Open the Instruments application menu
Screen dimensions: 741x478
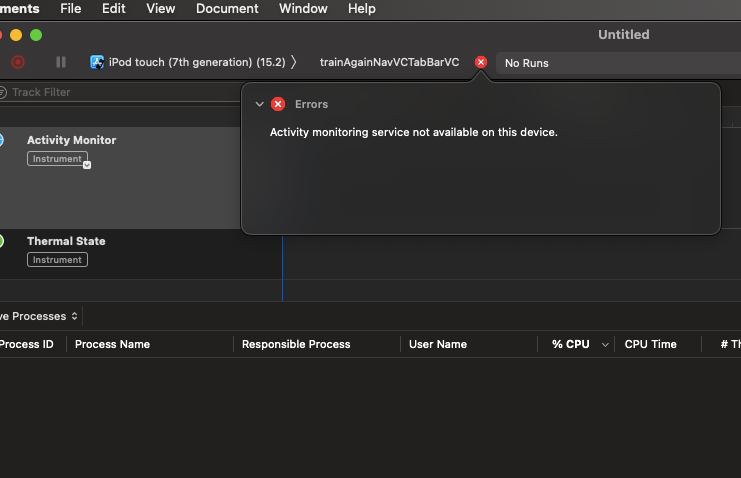point(19,9)
